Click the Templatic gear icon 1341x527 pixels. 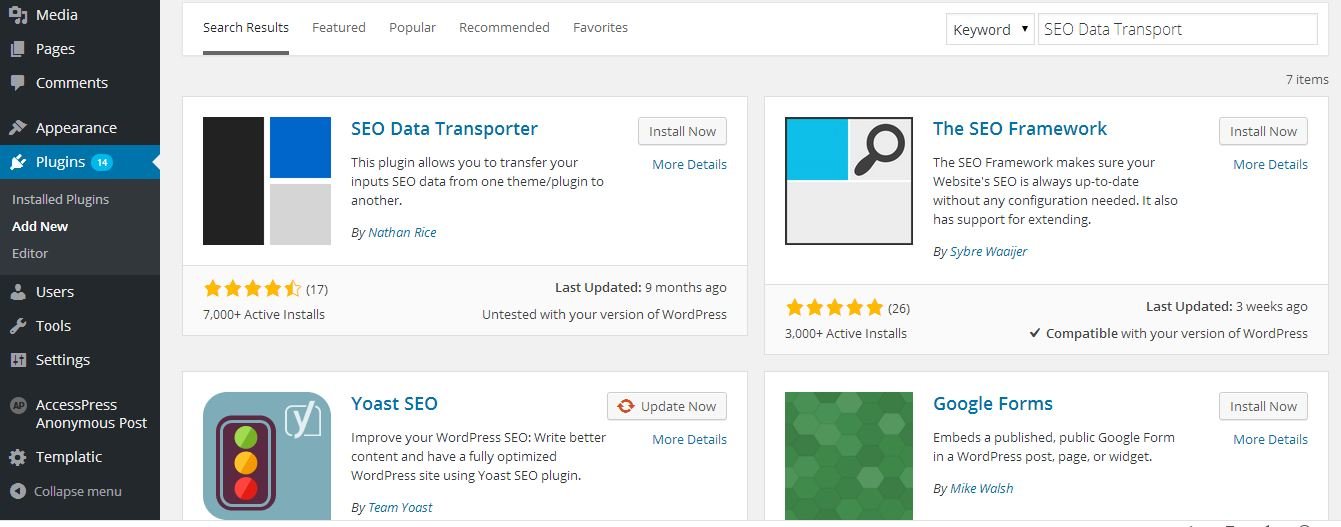(18, 457)
